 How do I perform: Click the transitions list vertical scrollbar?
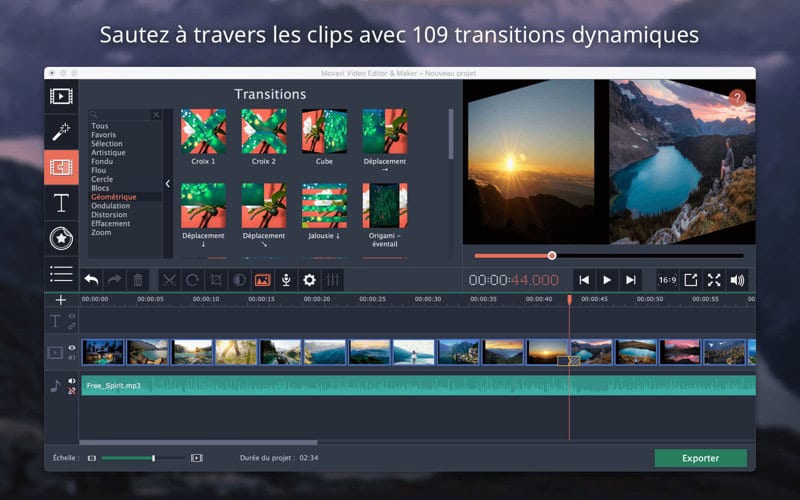tap(451, 134)
